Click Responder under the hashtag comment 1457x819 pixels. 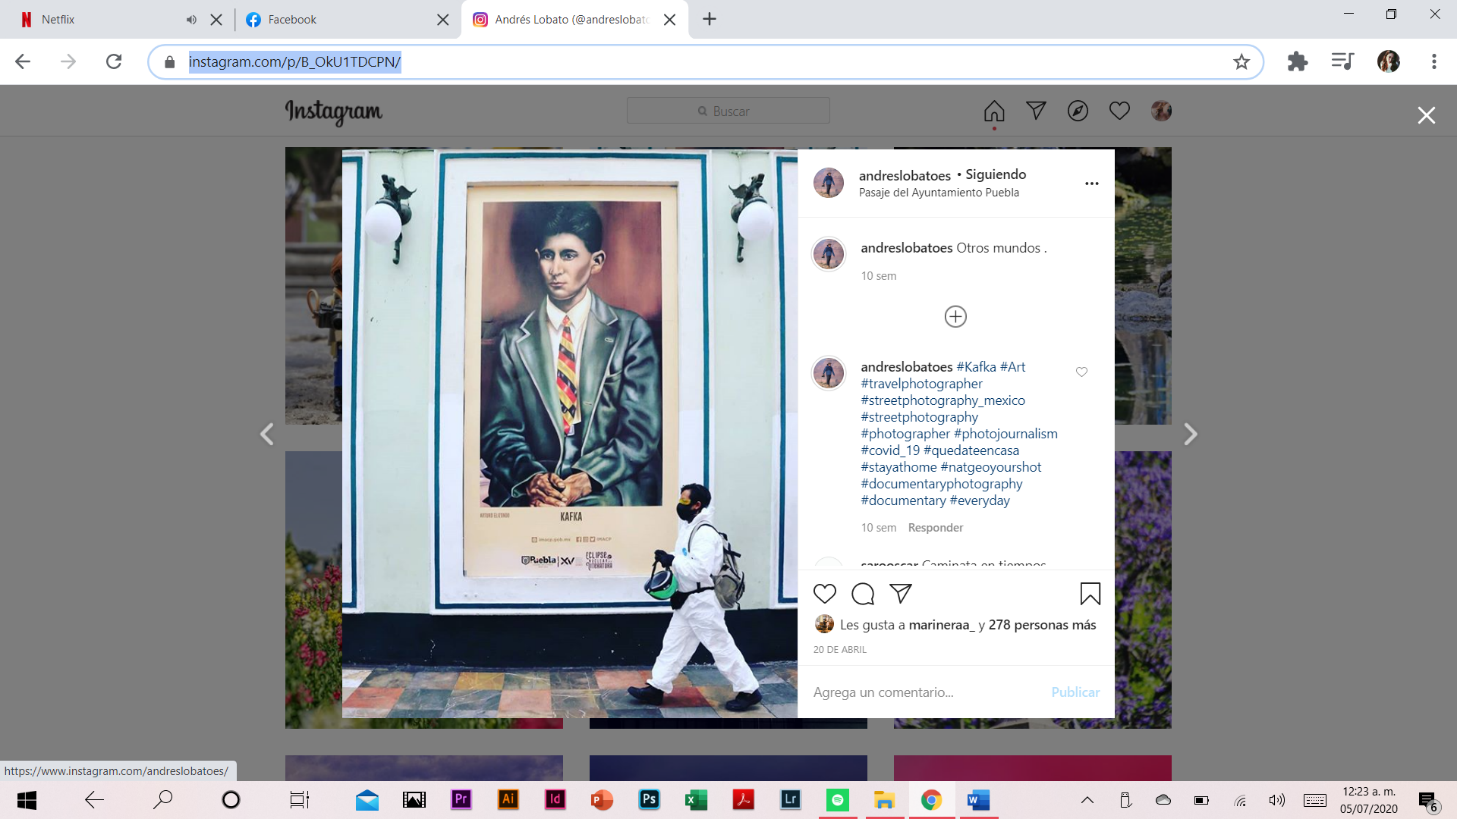pyautogui.click(x=935, y=528)
